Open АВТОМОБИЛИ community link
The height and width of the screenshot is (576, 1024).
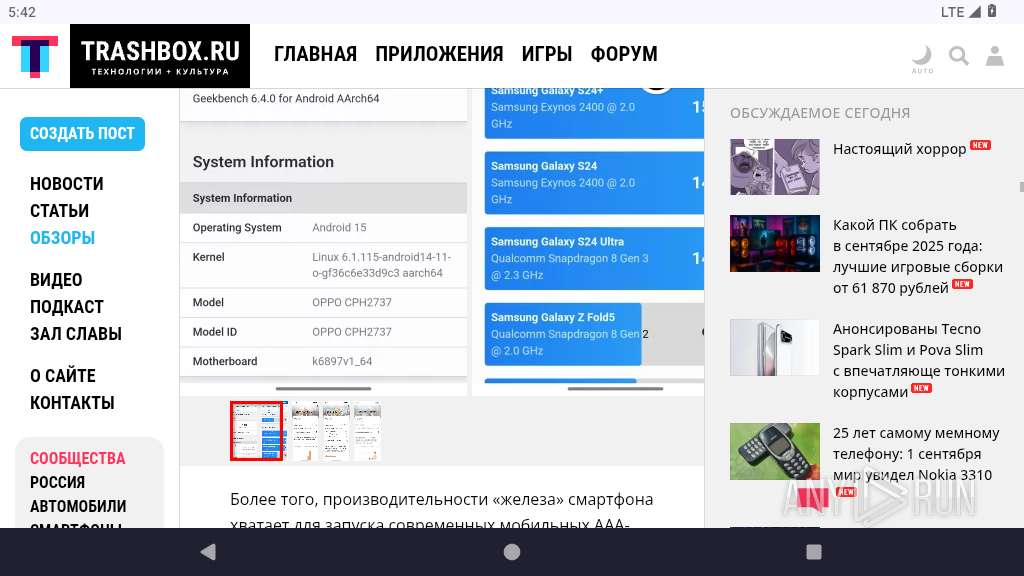click(78, 507)
